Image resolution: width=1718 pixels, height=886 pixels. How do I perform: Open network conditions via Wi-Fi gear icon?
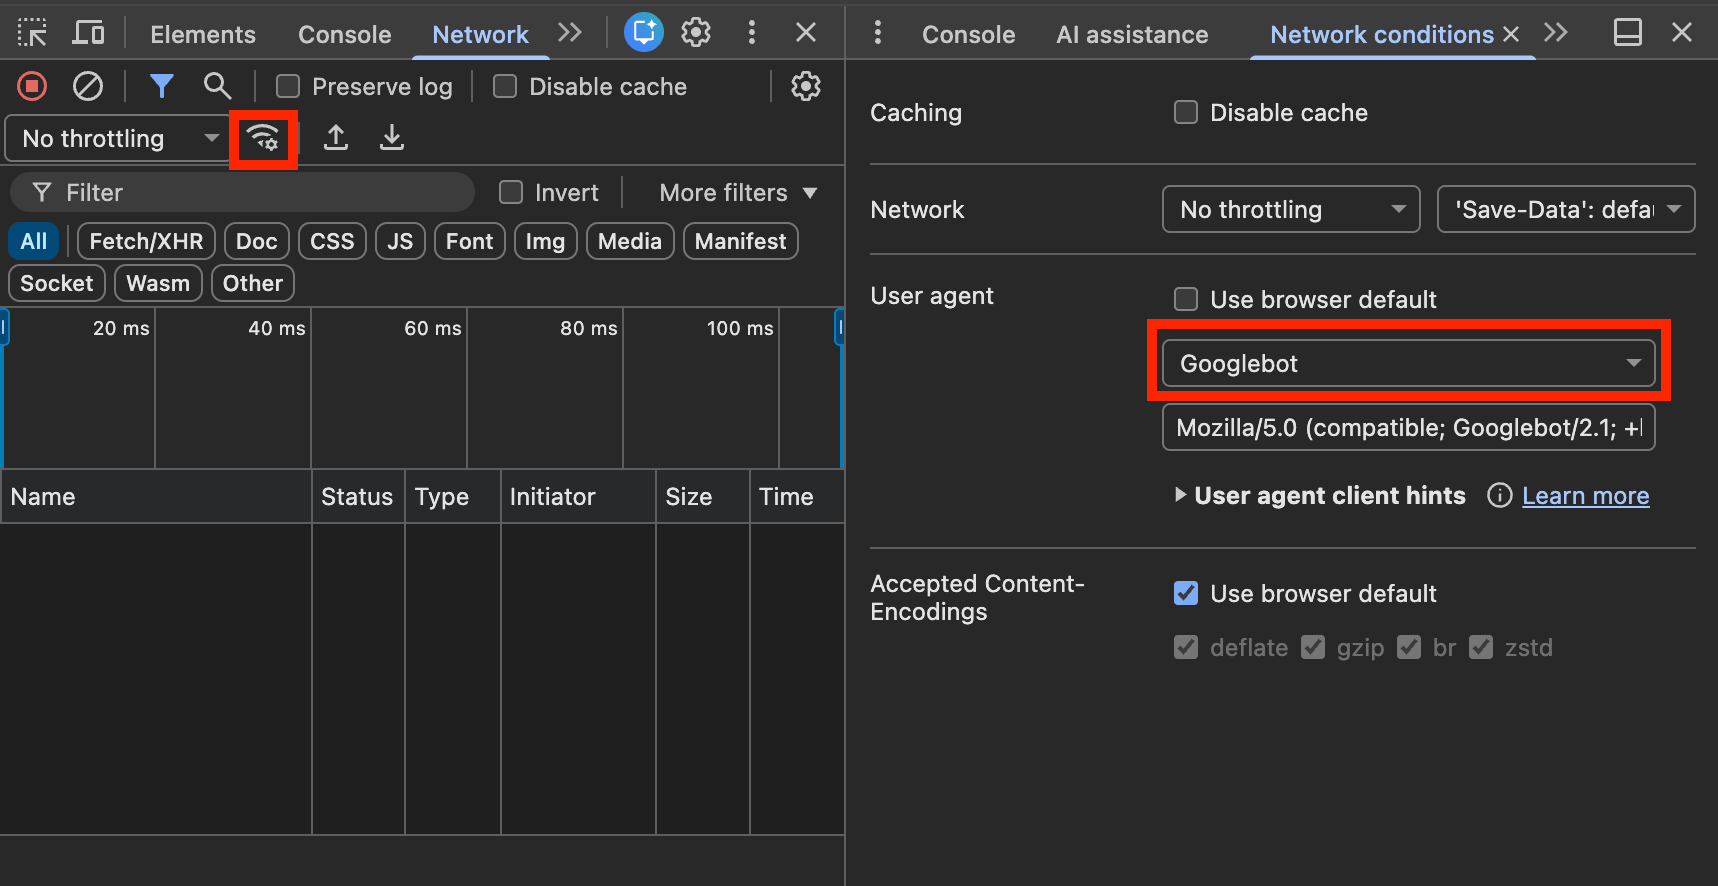263,138
